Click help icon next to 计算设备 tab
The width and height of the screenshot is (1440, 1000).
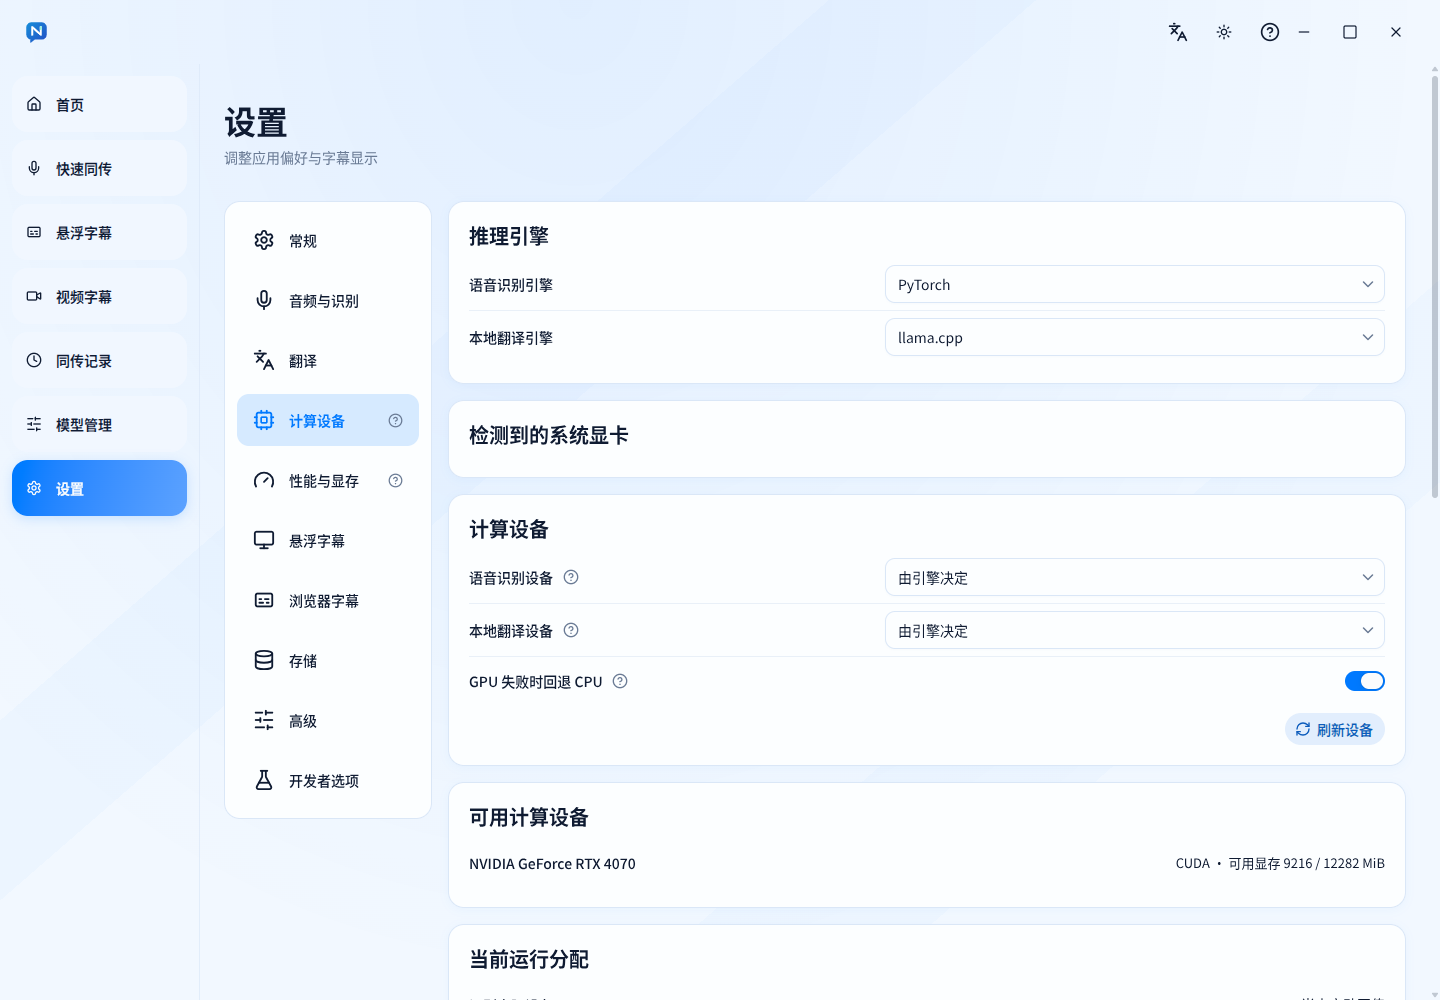coord(396,420)
